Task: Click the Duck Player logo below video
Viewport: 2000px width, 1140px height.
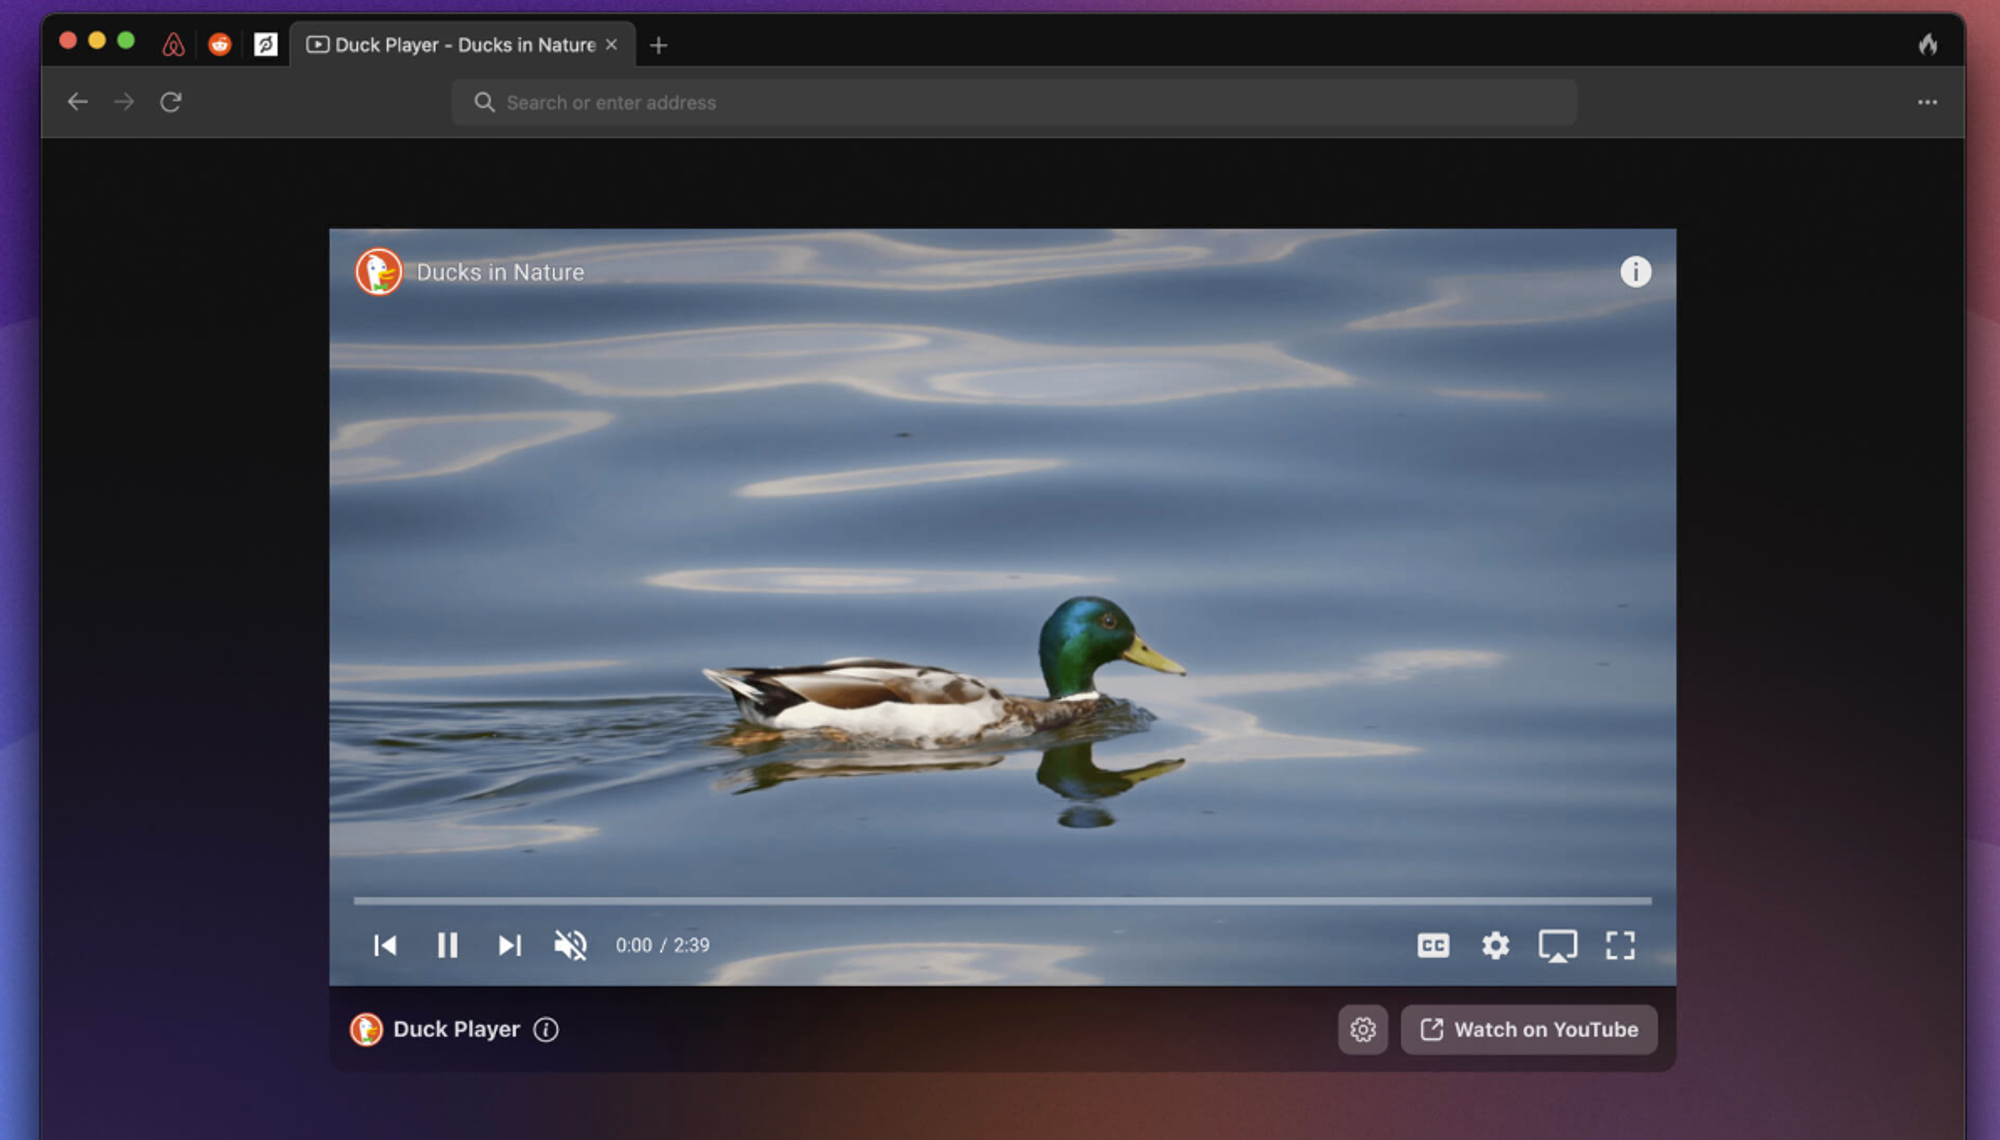Action: coord(366,1029)
